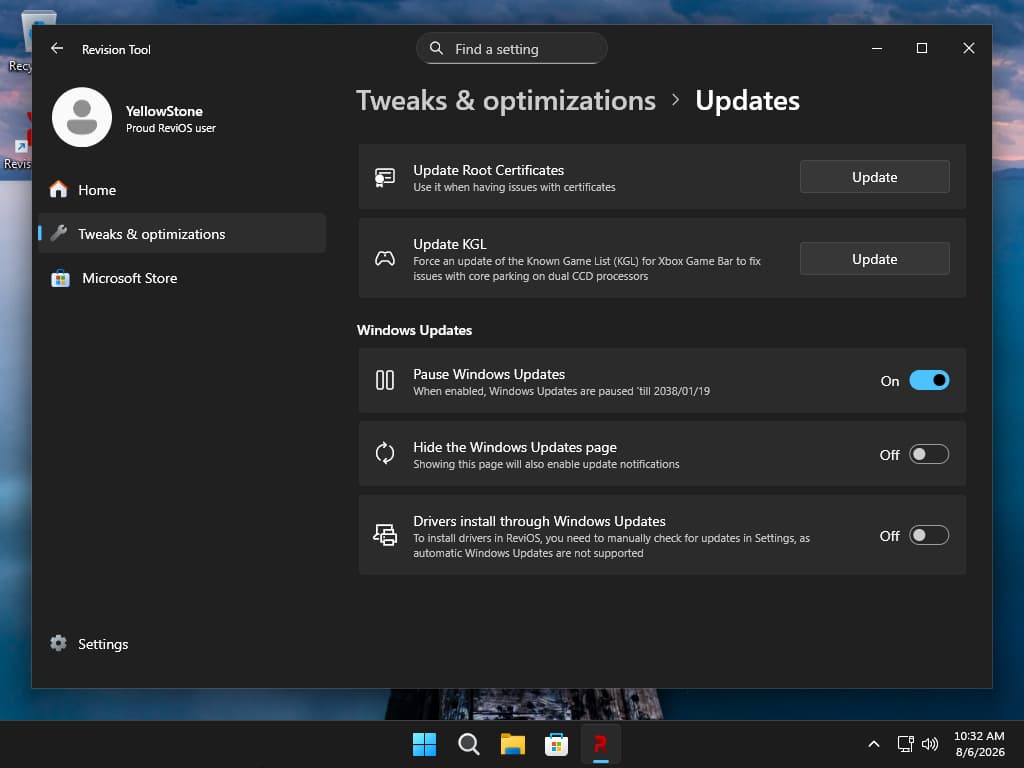Open Settings at bottom of sidebar
1024x768 pixels.
coord(182,644)
